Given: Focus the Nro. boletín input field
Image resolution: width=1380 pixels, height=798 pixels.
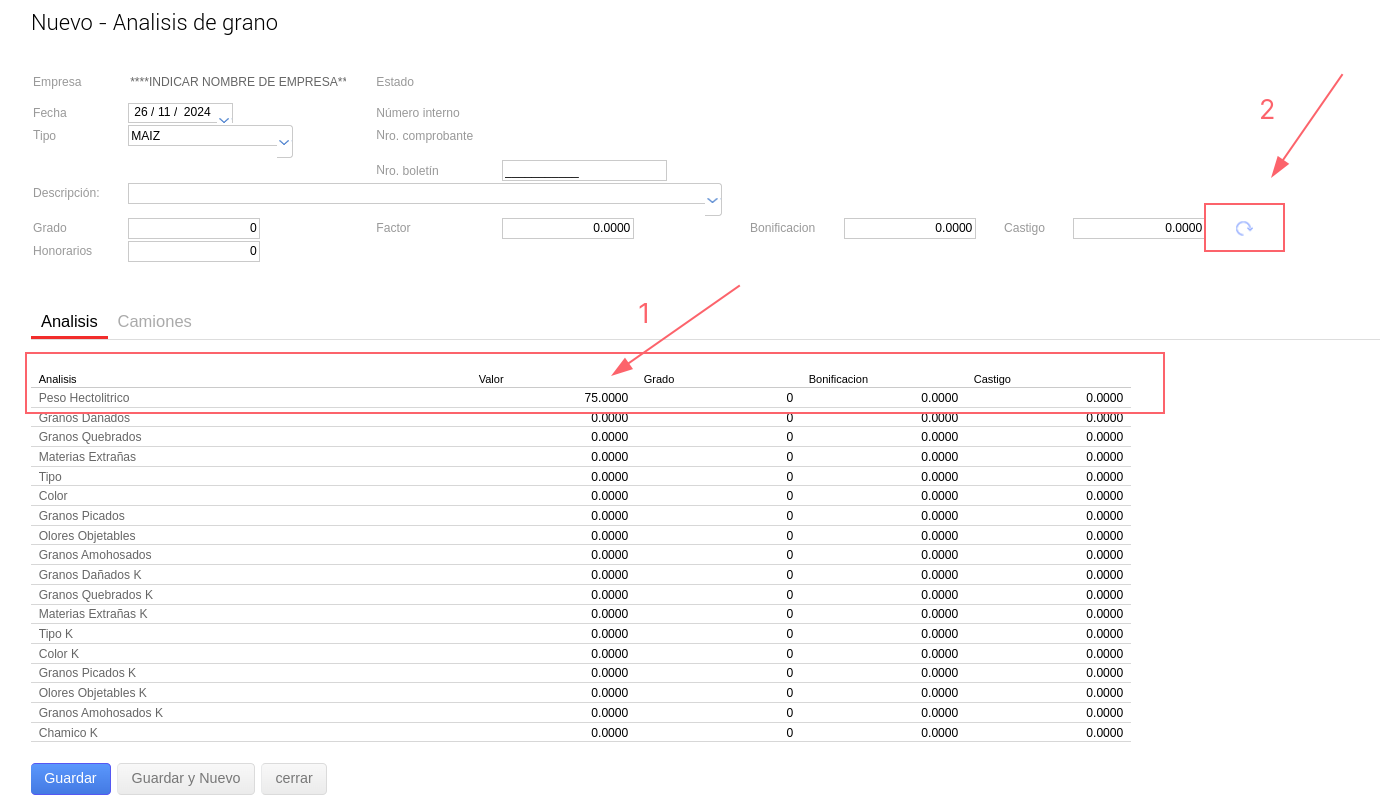Looking at the screenshot, I should pos(584,171).
